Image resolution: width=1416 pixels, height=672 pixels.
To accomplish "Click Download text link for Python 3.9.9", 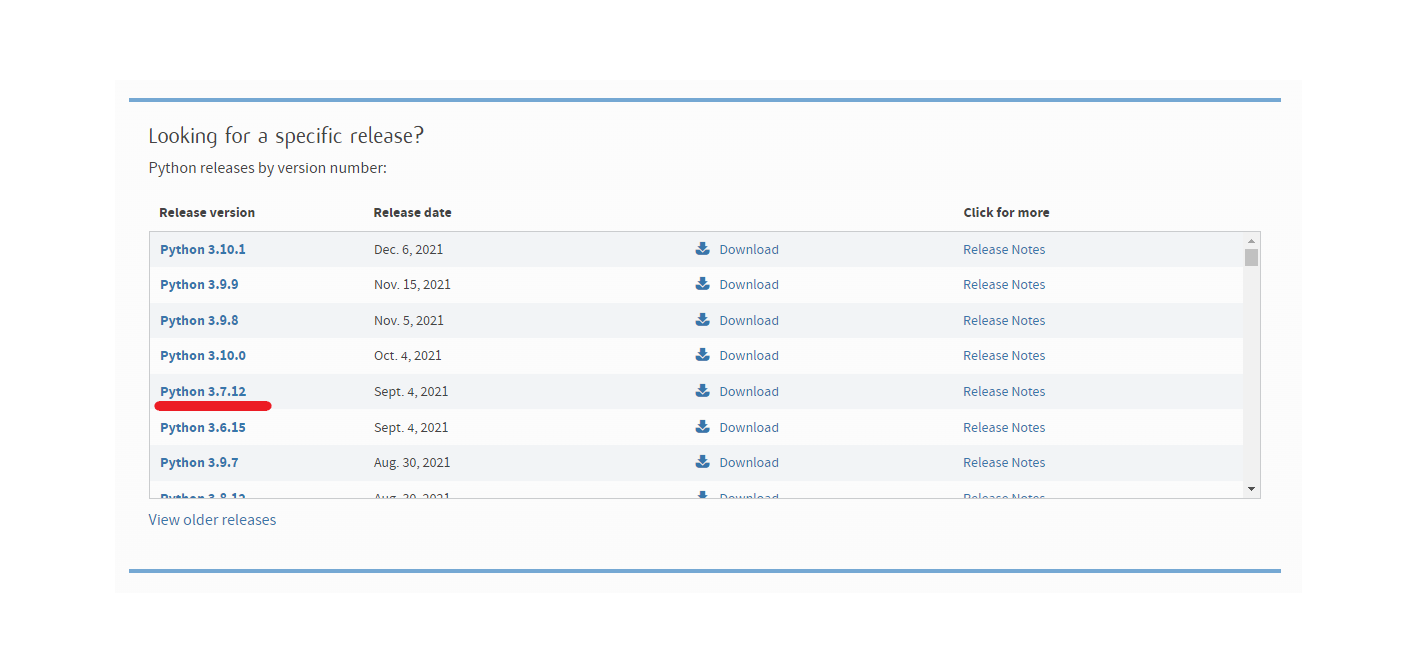I will coord(749,284).
